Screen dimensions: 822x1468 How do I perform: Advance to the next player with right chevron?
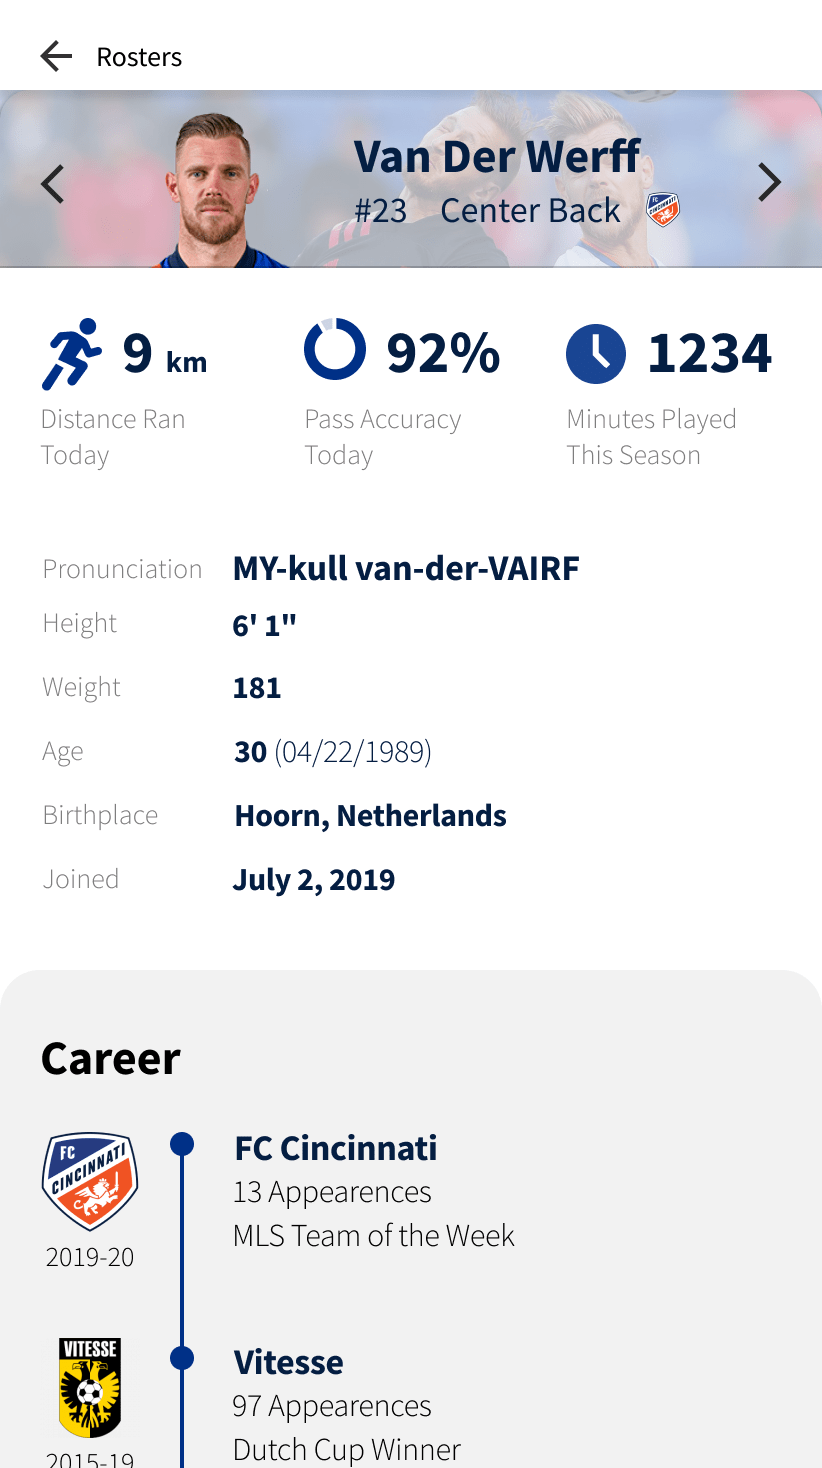(768, 182)
